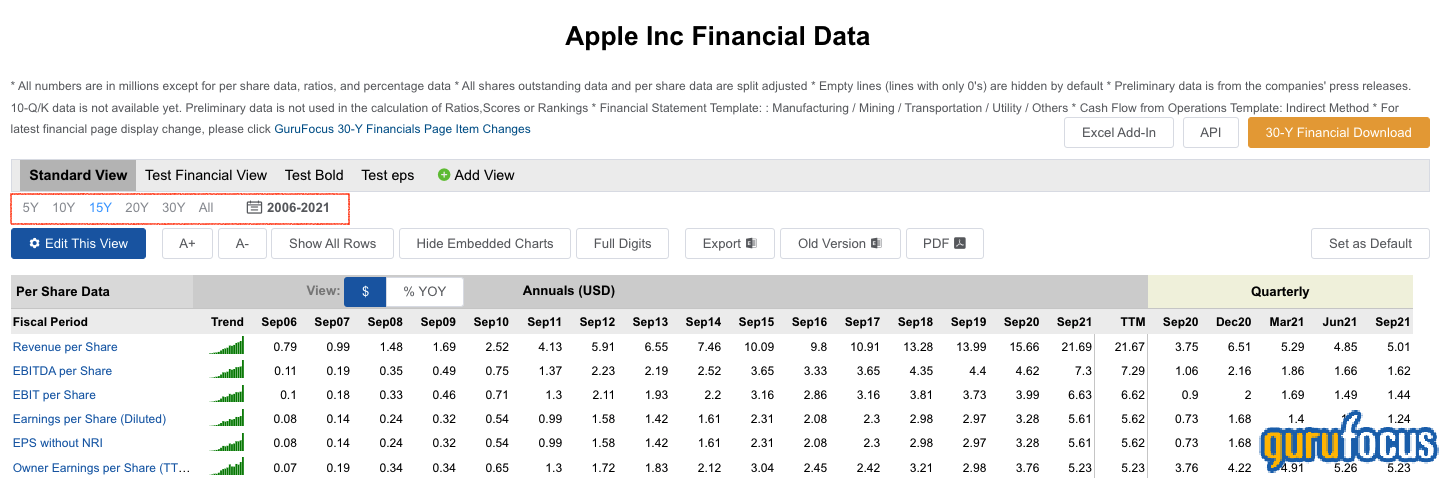Switch view to dollar values

366,291
